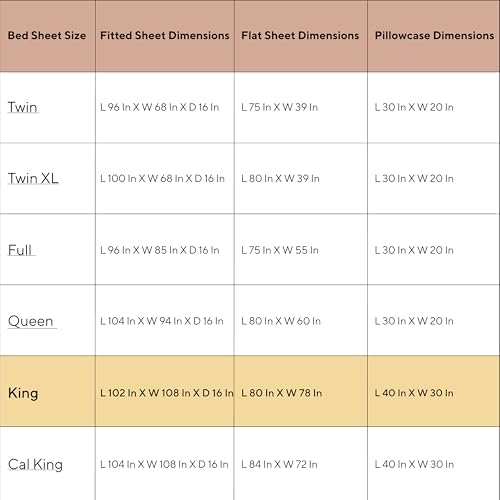Open the Full size link
500x500 pixels.
tap(20, 250)
